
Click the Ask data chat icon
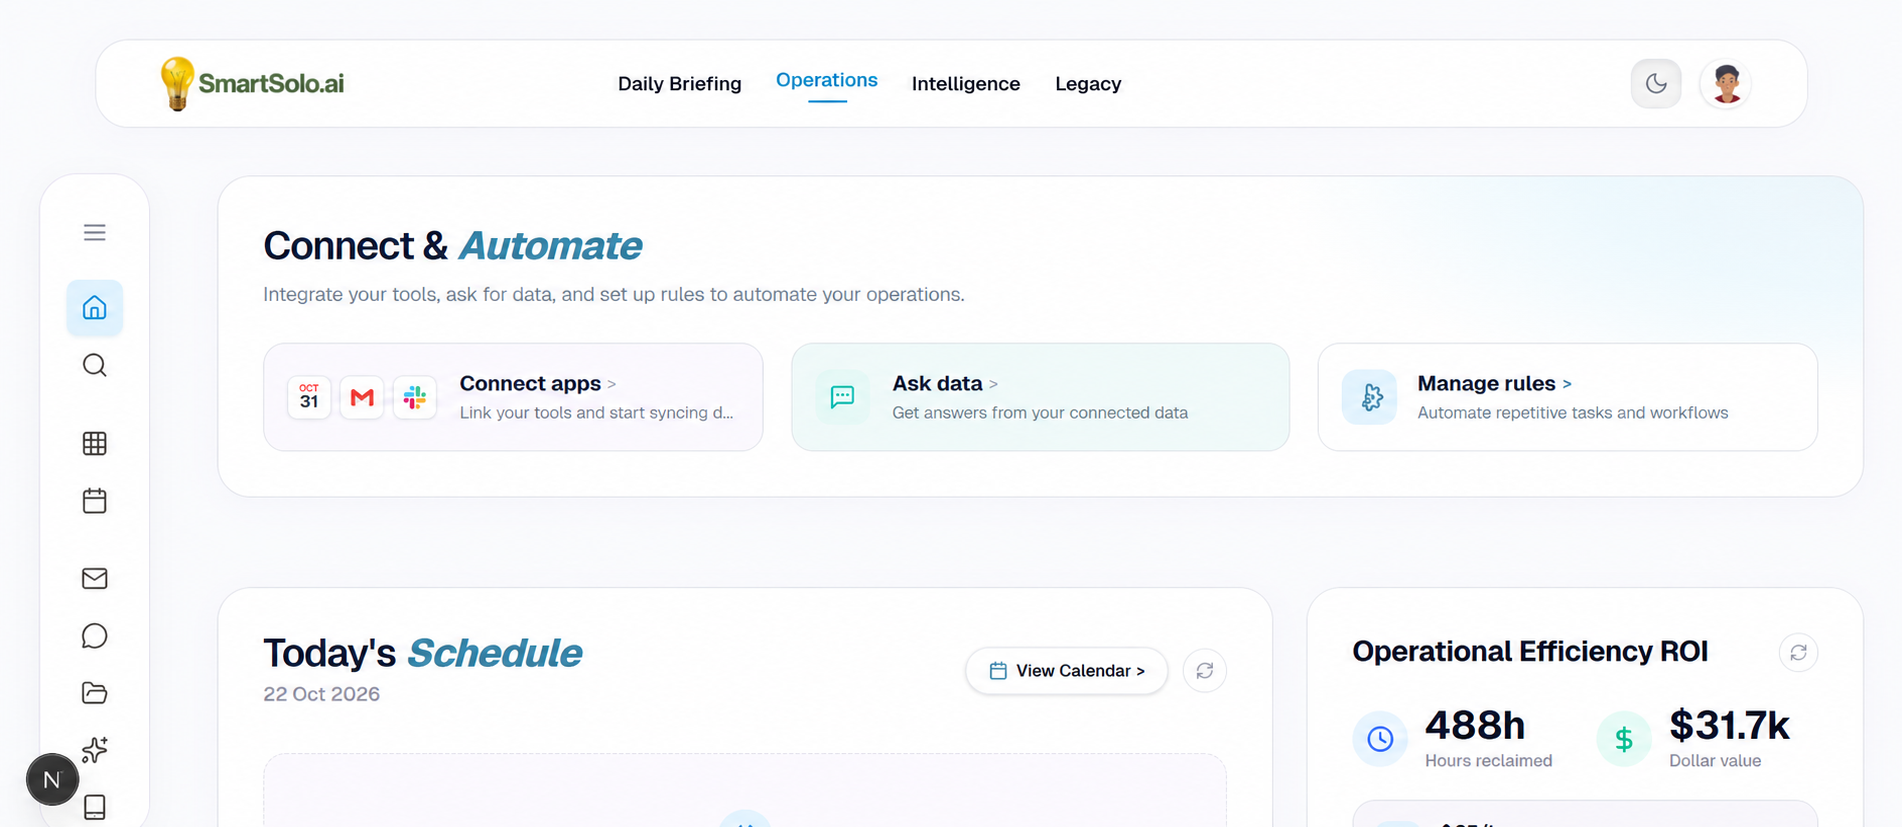[843, 397]
